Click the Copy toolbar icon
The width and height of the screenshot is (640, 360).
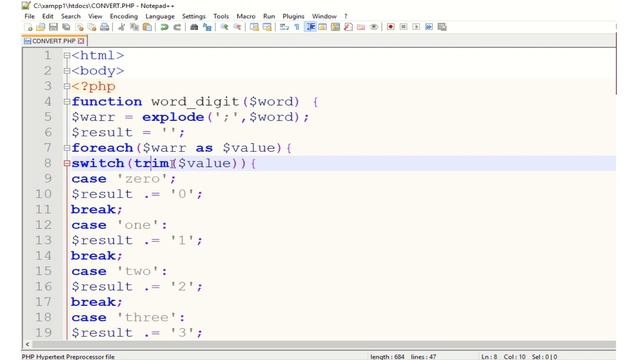tap(133, 27)
